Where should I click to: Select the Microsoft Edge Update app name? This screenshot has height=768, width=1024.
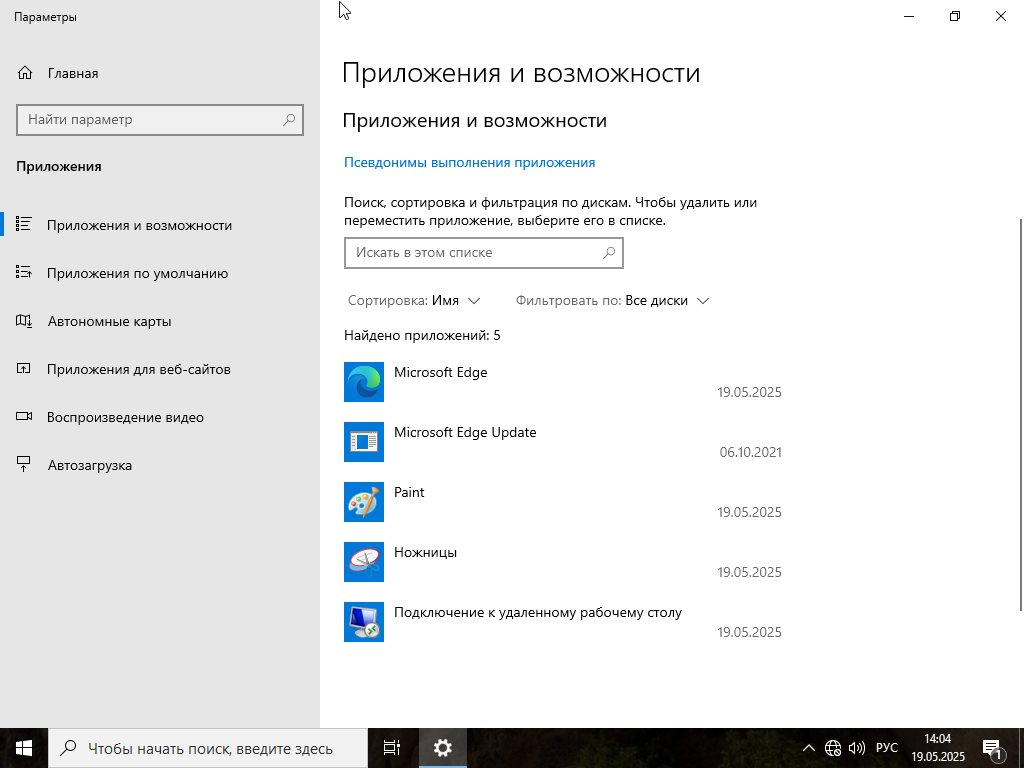point(465,432)
